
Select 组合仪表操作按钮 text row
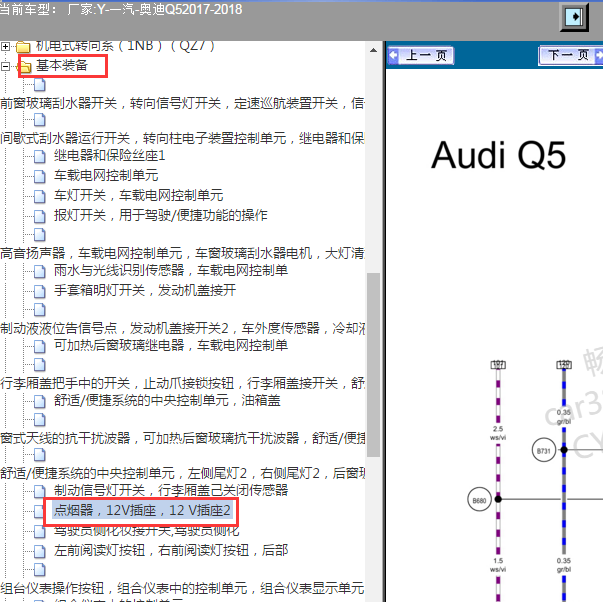tap(182, 588)
